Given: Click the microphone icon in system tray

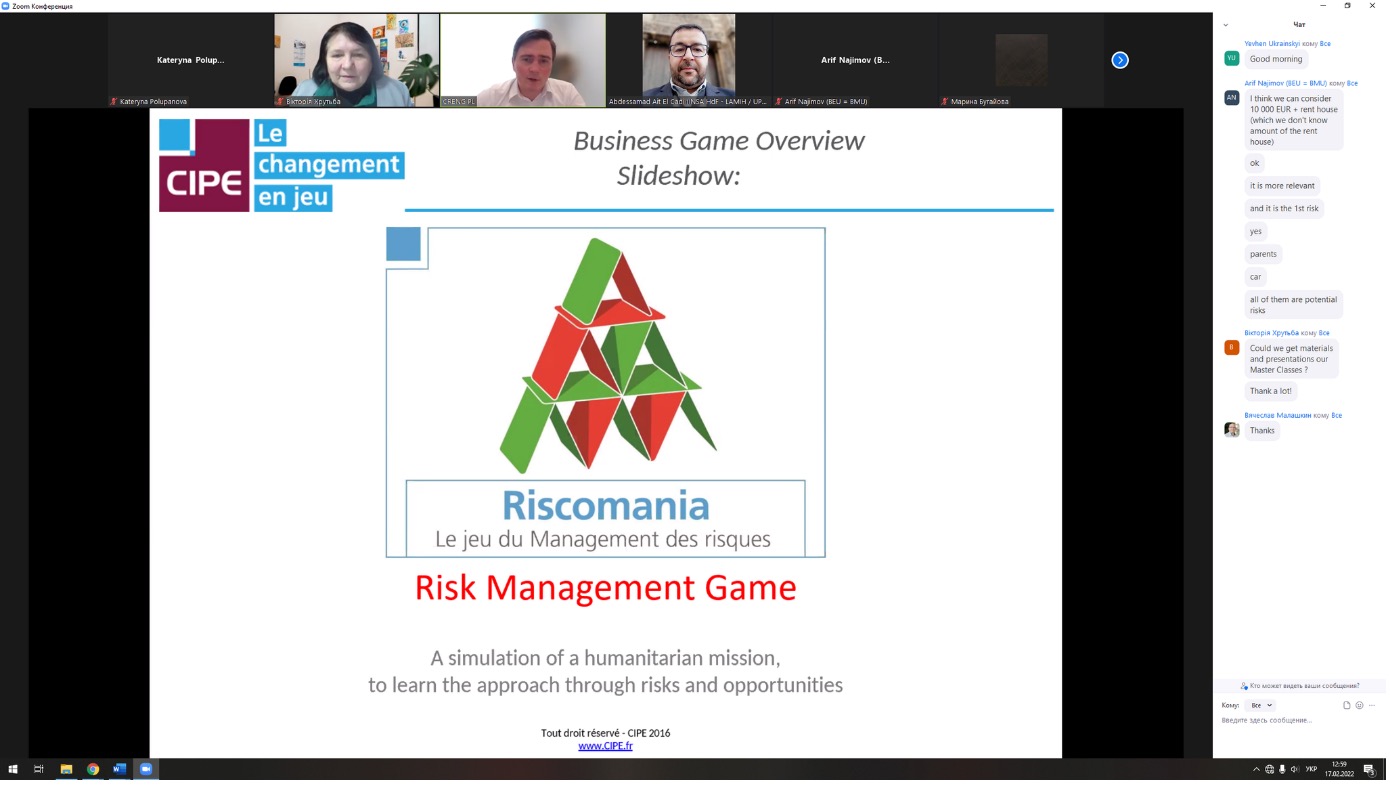Looking at the screenshot, I should (x=1282, y=769).
